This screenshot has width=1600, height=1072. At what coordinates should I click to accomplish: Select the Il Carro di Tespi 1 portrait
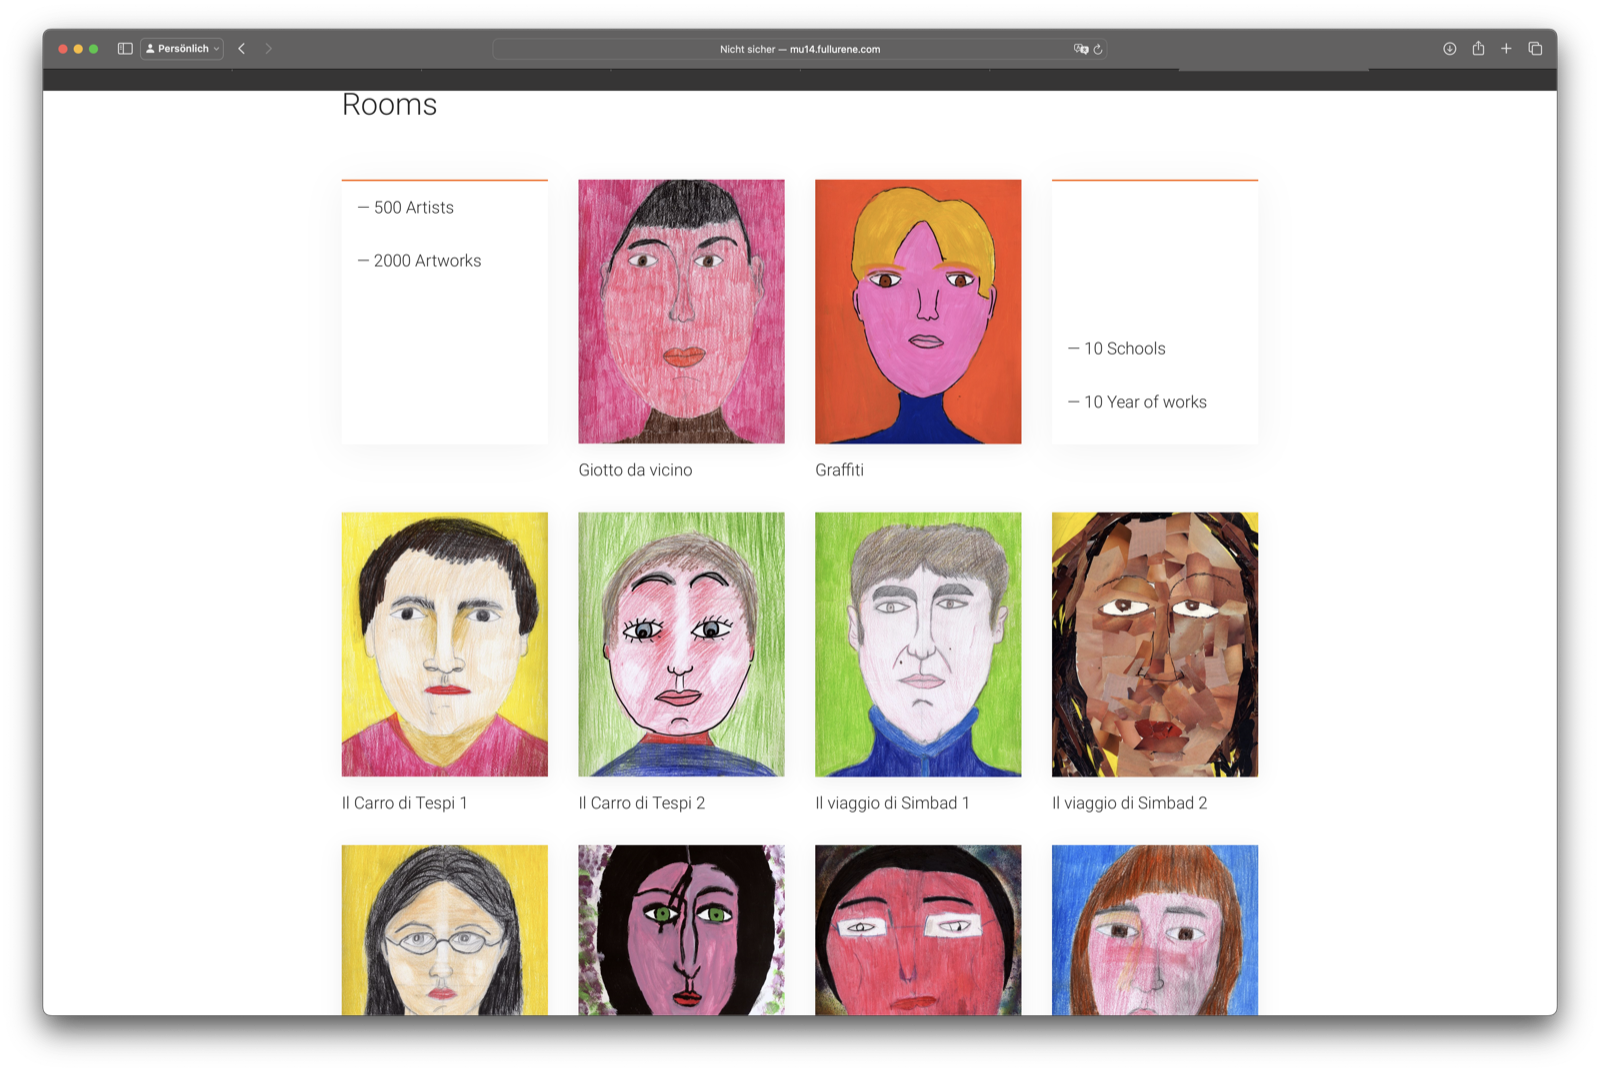coord(444,644)
